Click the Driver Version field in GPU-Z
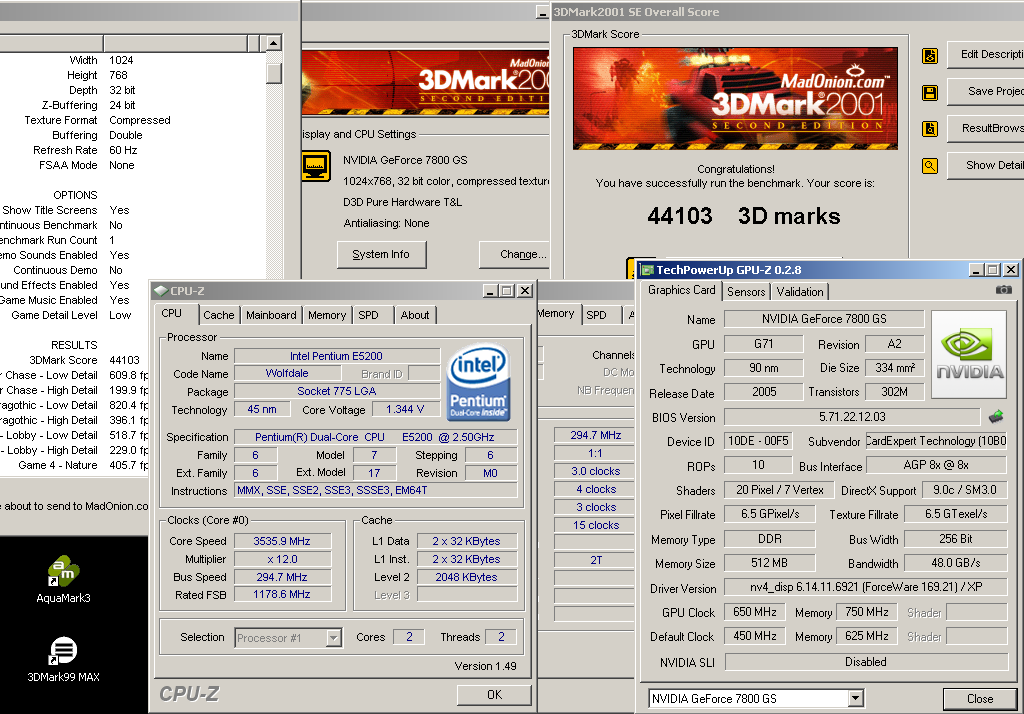 pos(866,587)
